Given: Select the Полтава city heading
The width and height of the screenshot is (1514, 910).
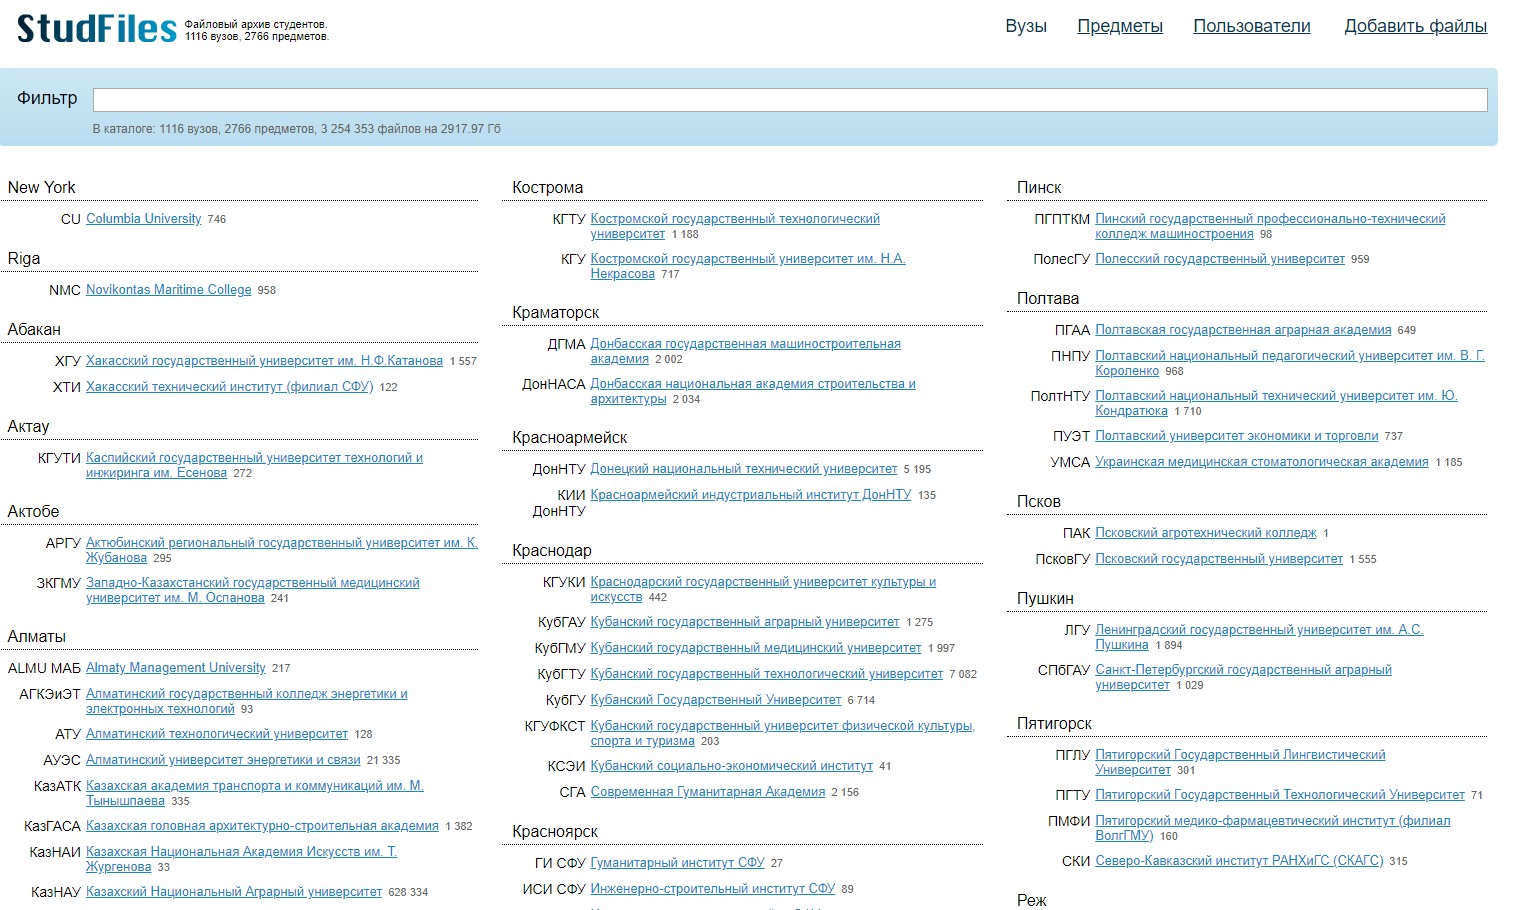Looking at the screenshot, I should coord(1048,299).
